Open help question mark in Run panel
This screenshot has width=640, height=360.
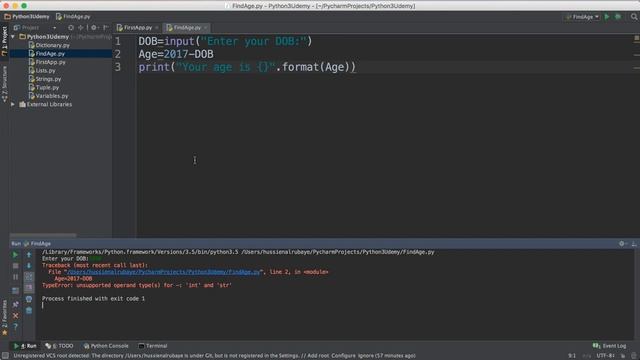click(x=15, y=327)
